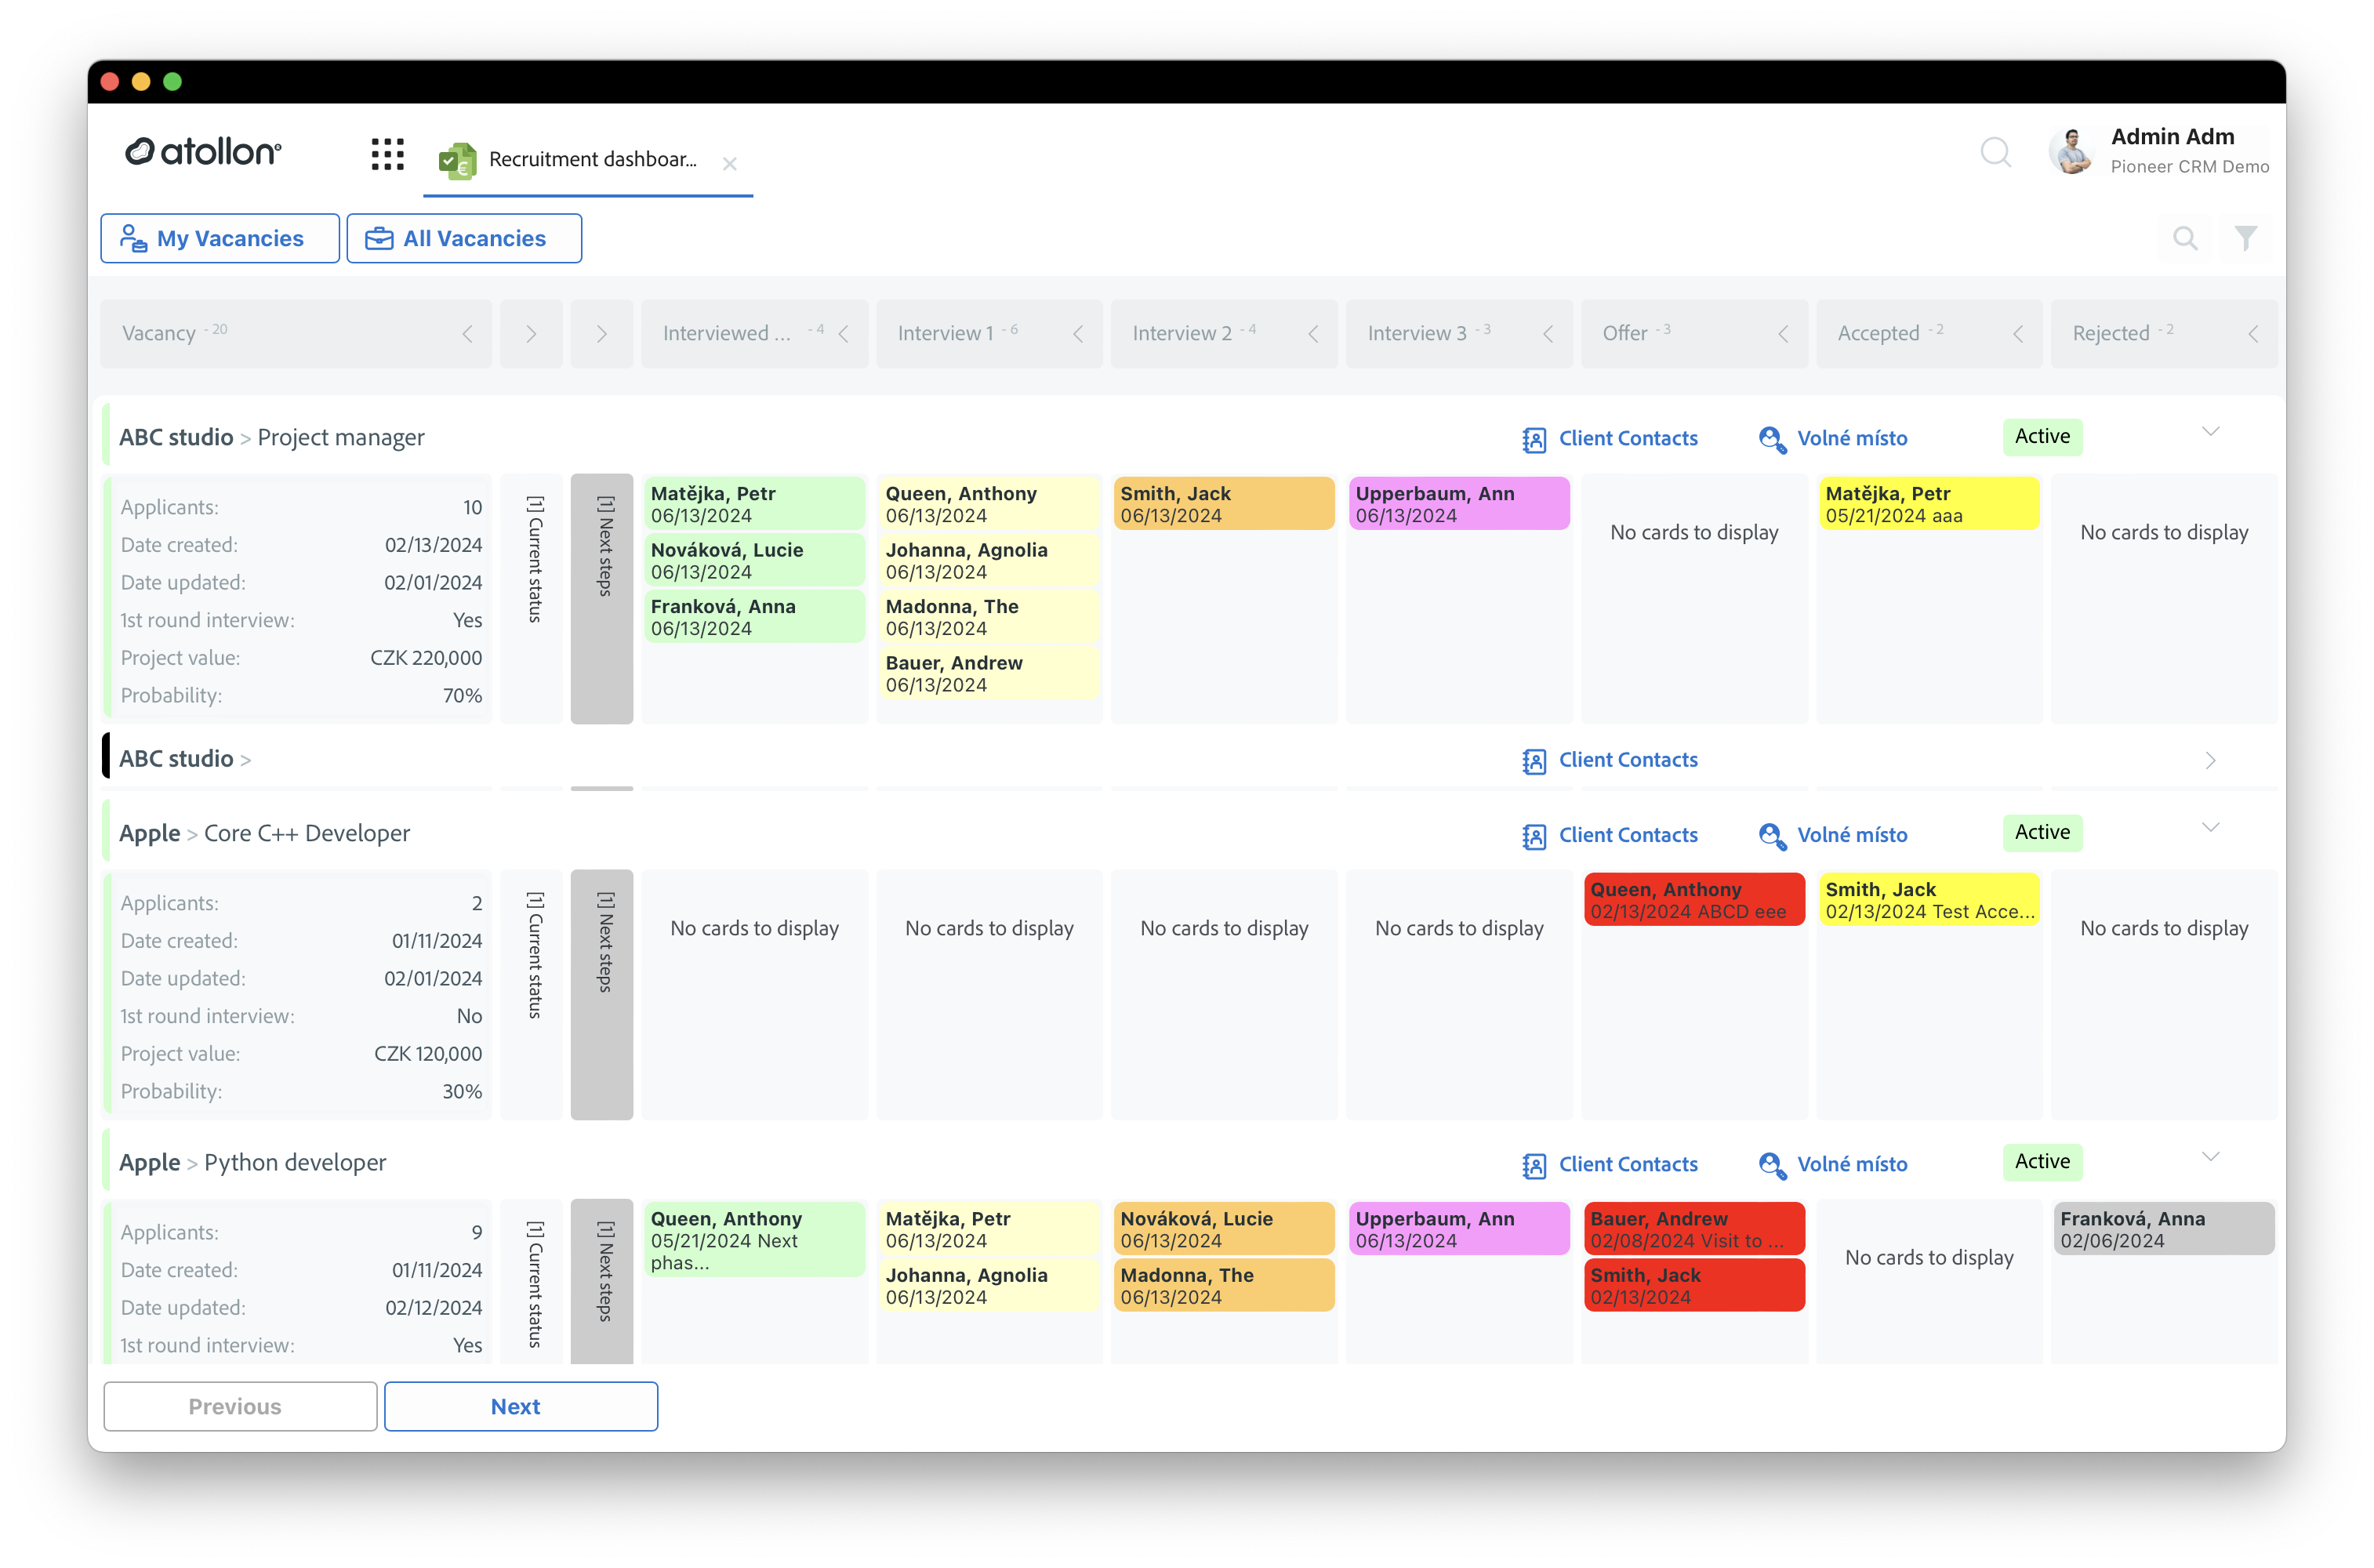Expand the ABC studio row with the right chevron
This screenshot has width=2374, height=1568.
click(x=2211, y=760)
